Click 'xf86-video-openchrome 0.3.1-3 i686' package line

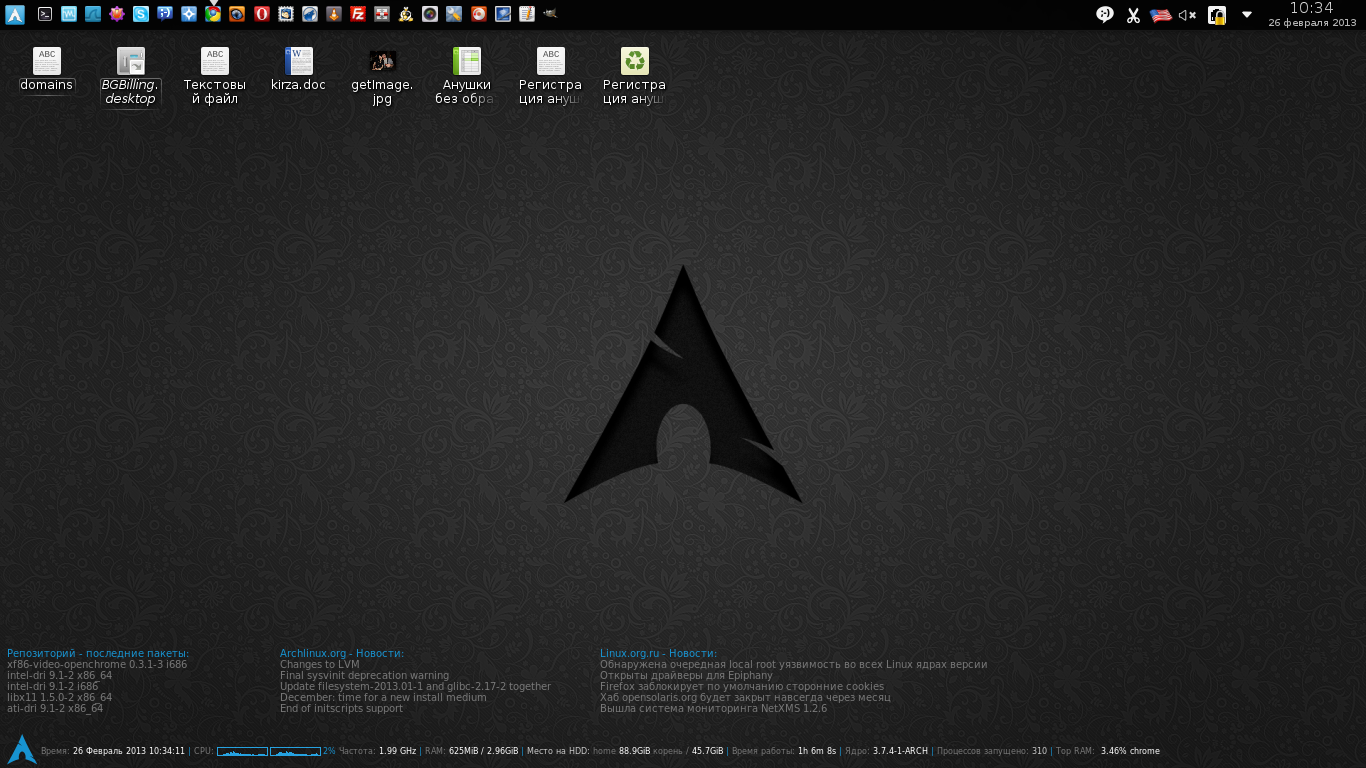point(97,664)
